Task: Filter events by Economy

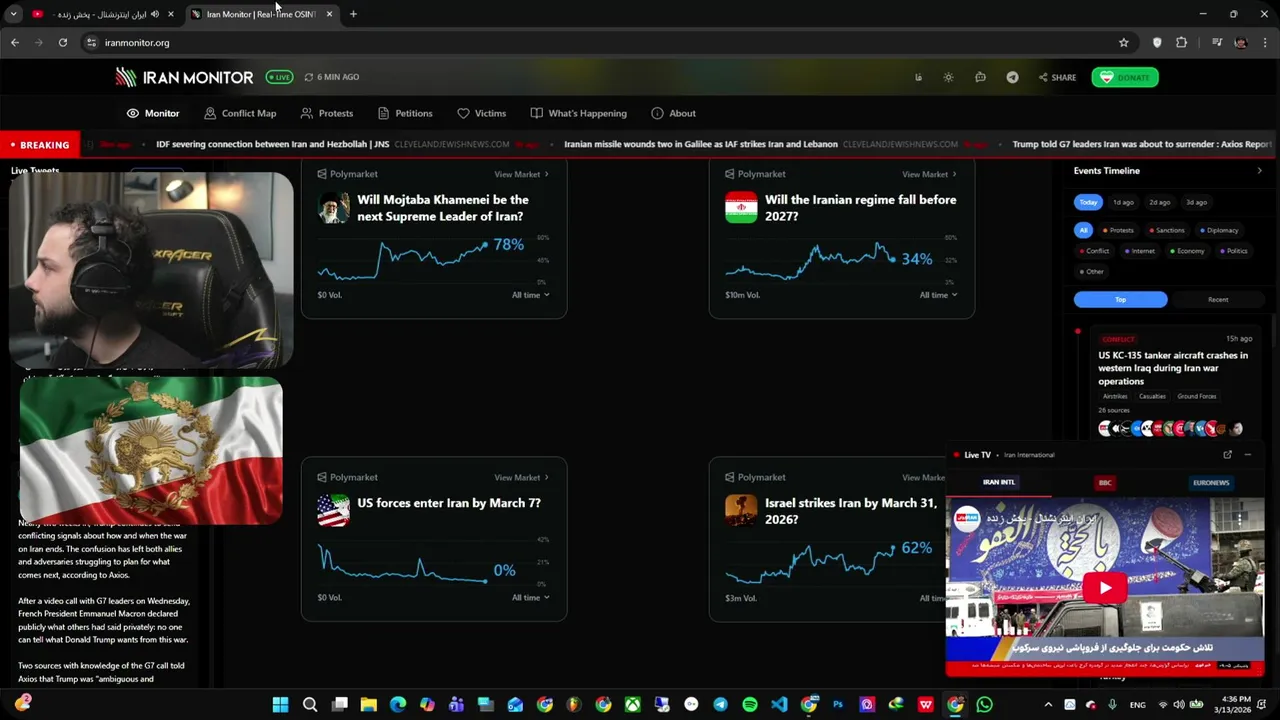Action: pos(1187,251)
